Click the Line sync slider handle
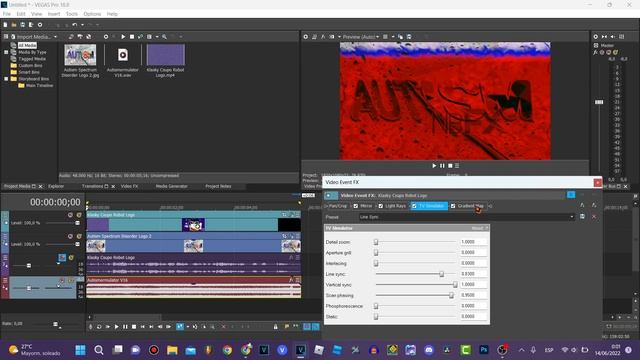This screenshot has width=640, height=360. [x=442, y=274]
